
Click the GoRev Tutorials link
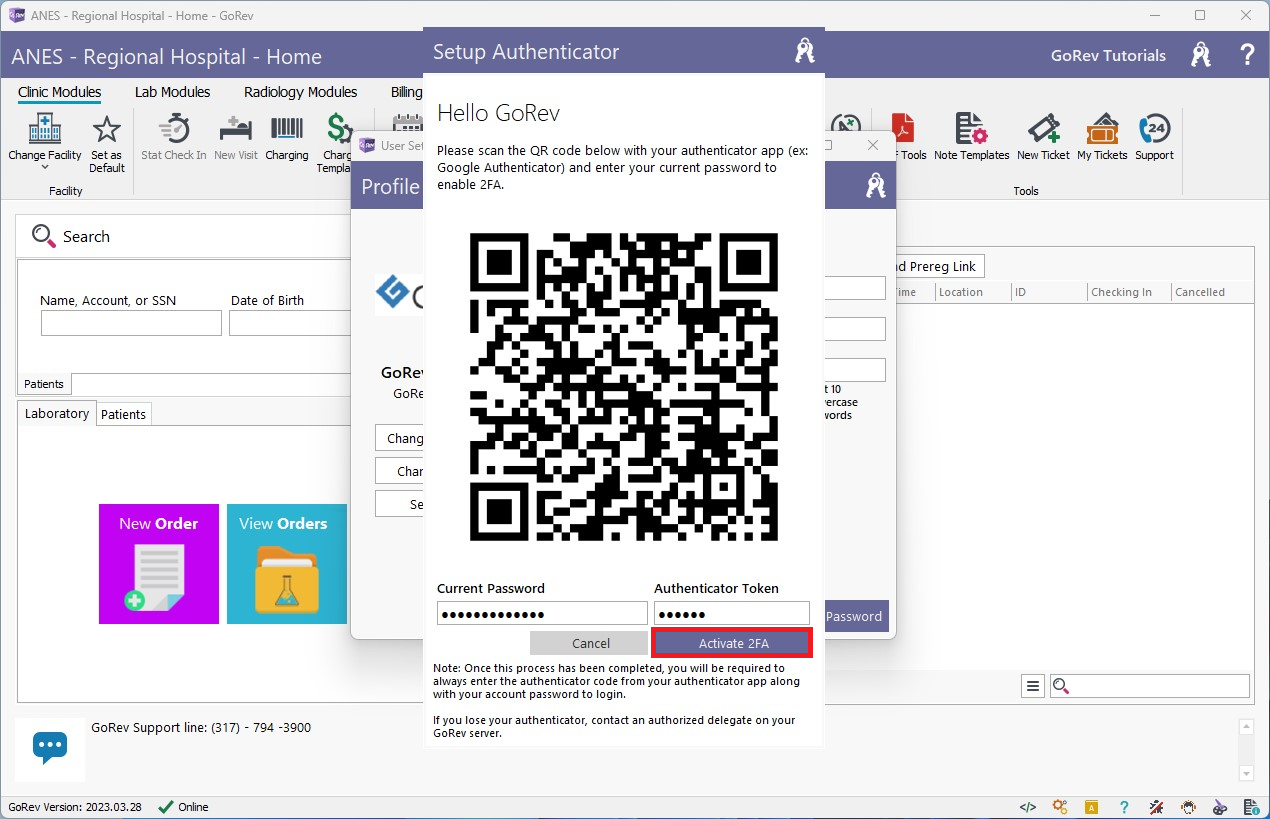(1108, 56)
